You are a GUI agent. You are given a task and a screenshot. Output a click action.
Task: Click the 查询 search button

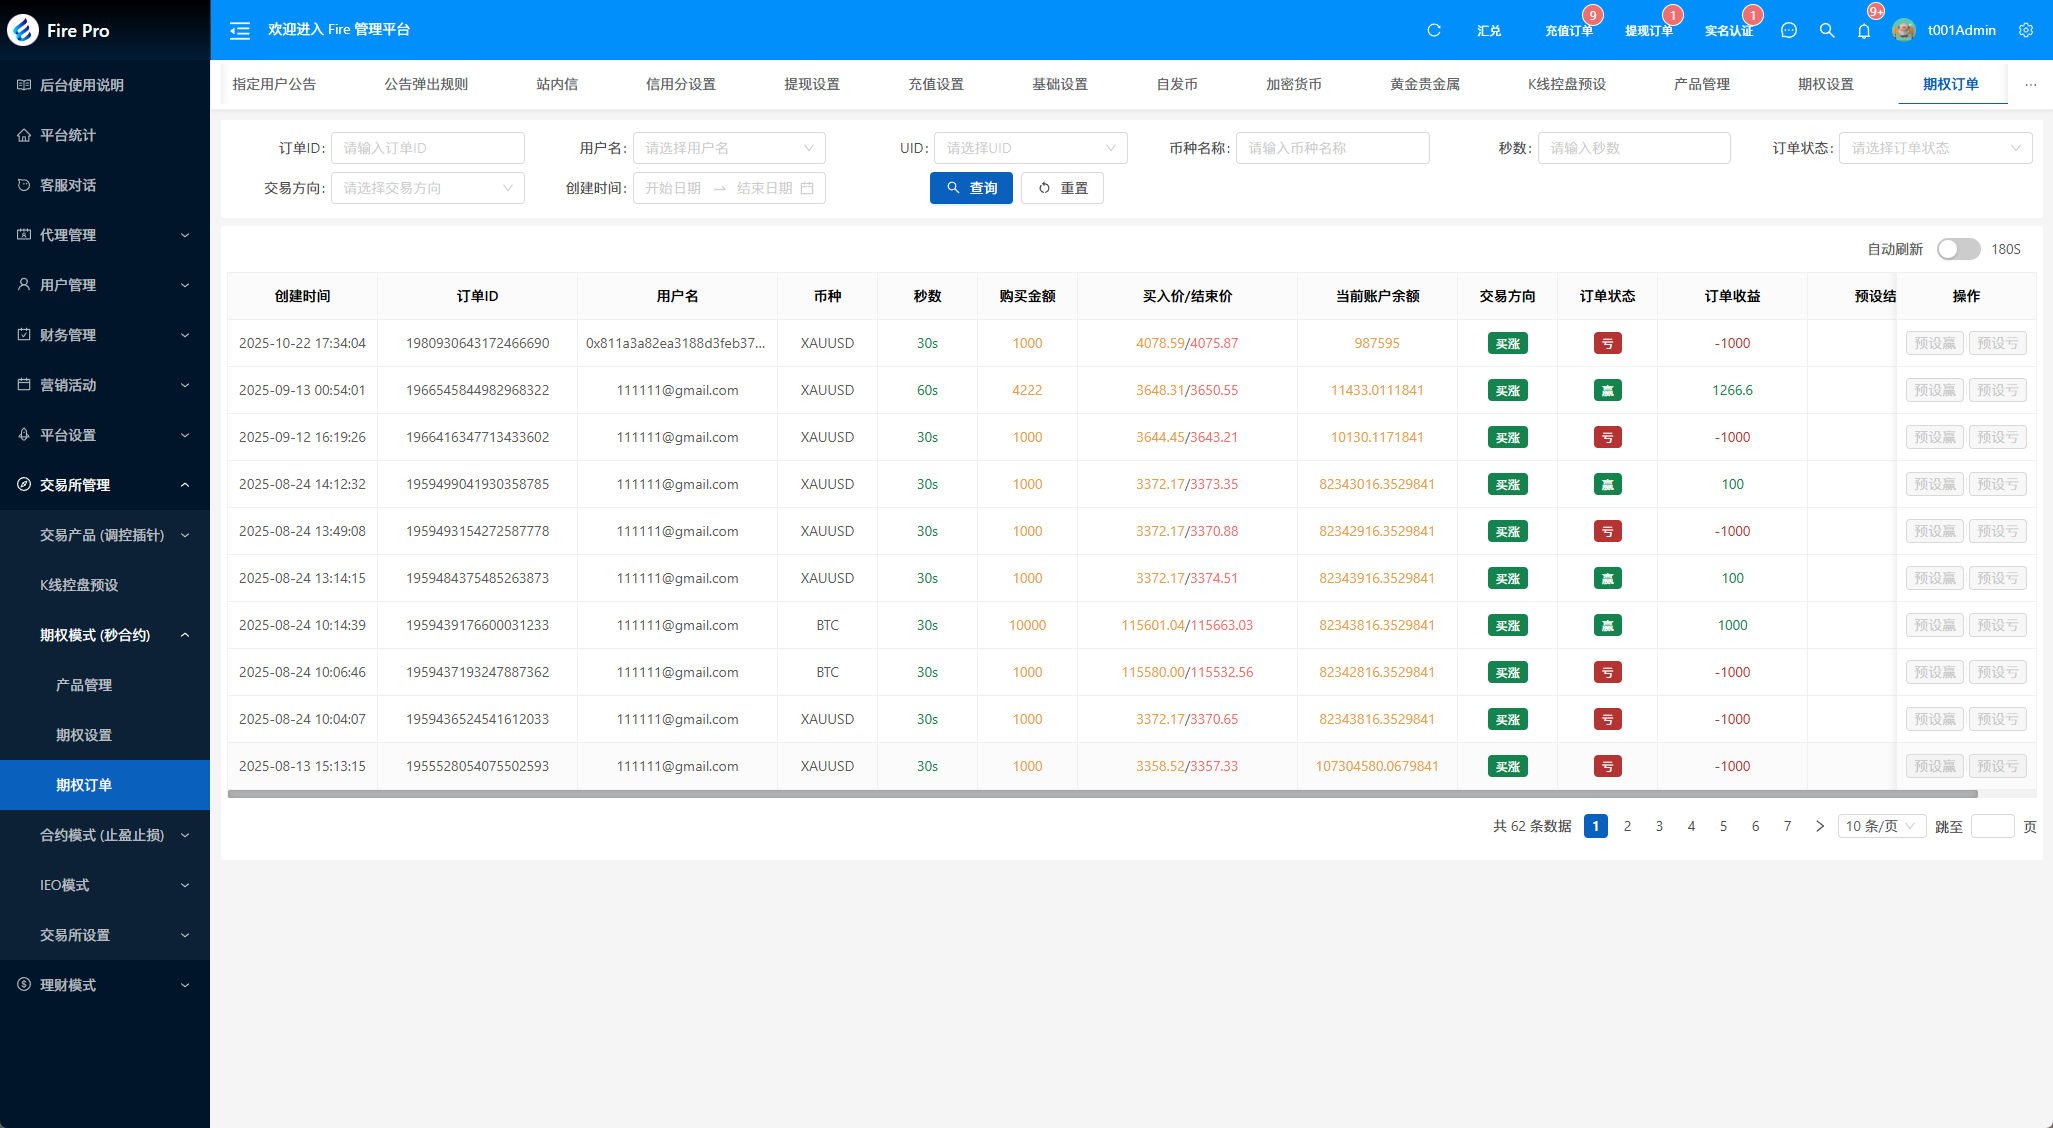[970, 188]
